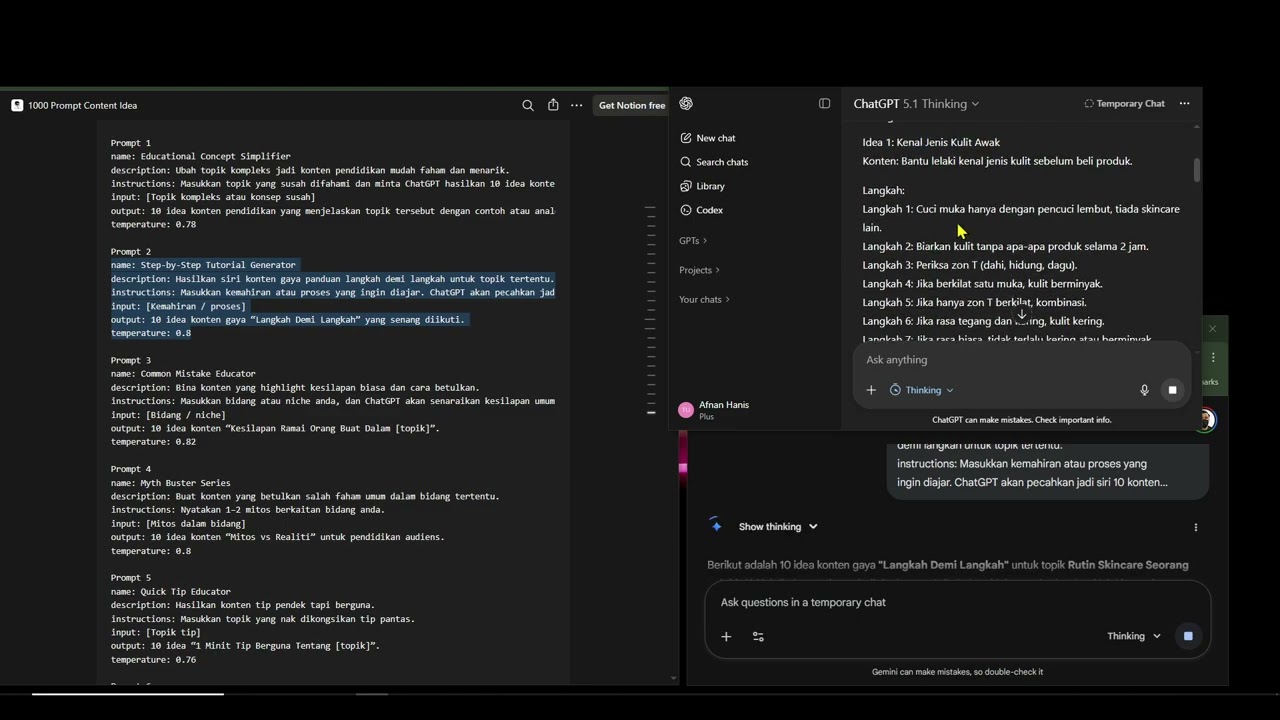Open Search chats in ChatGPT sidebar
The height and width of the screenshot is (720, 1280).
pos(713,162)
